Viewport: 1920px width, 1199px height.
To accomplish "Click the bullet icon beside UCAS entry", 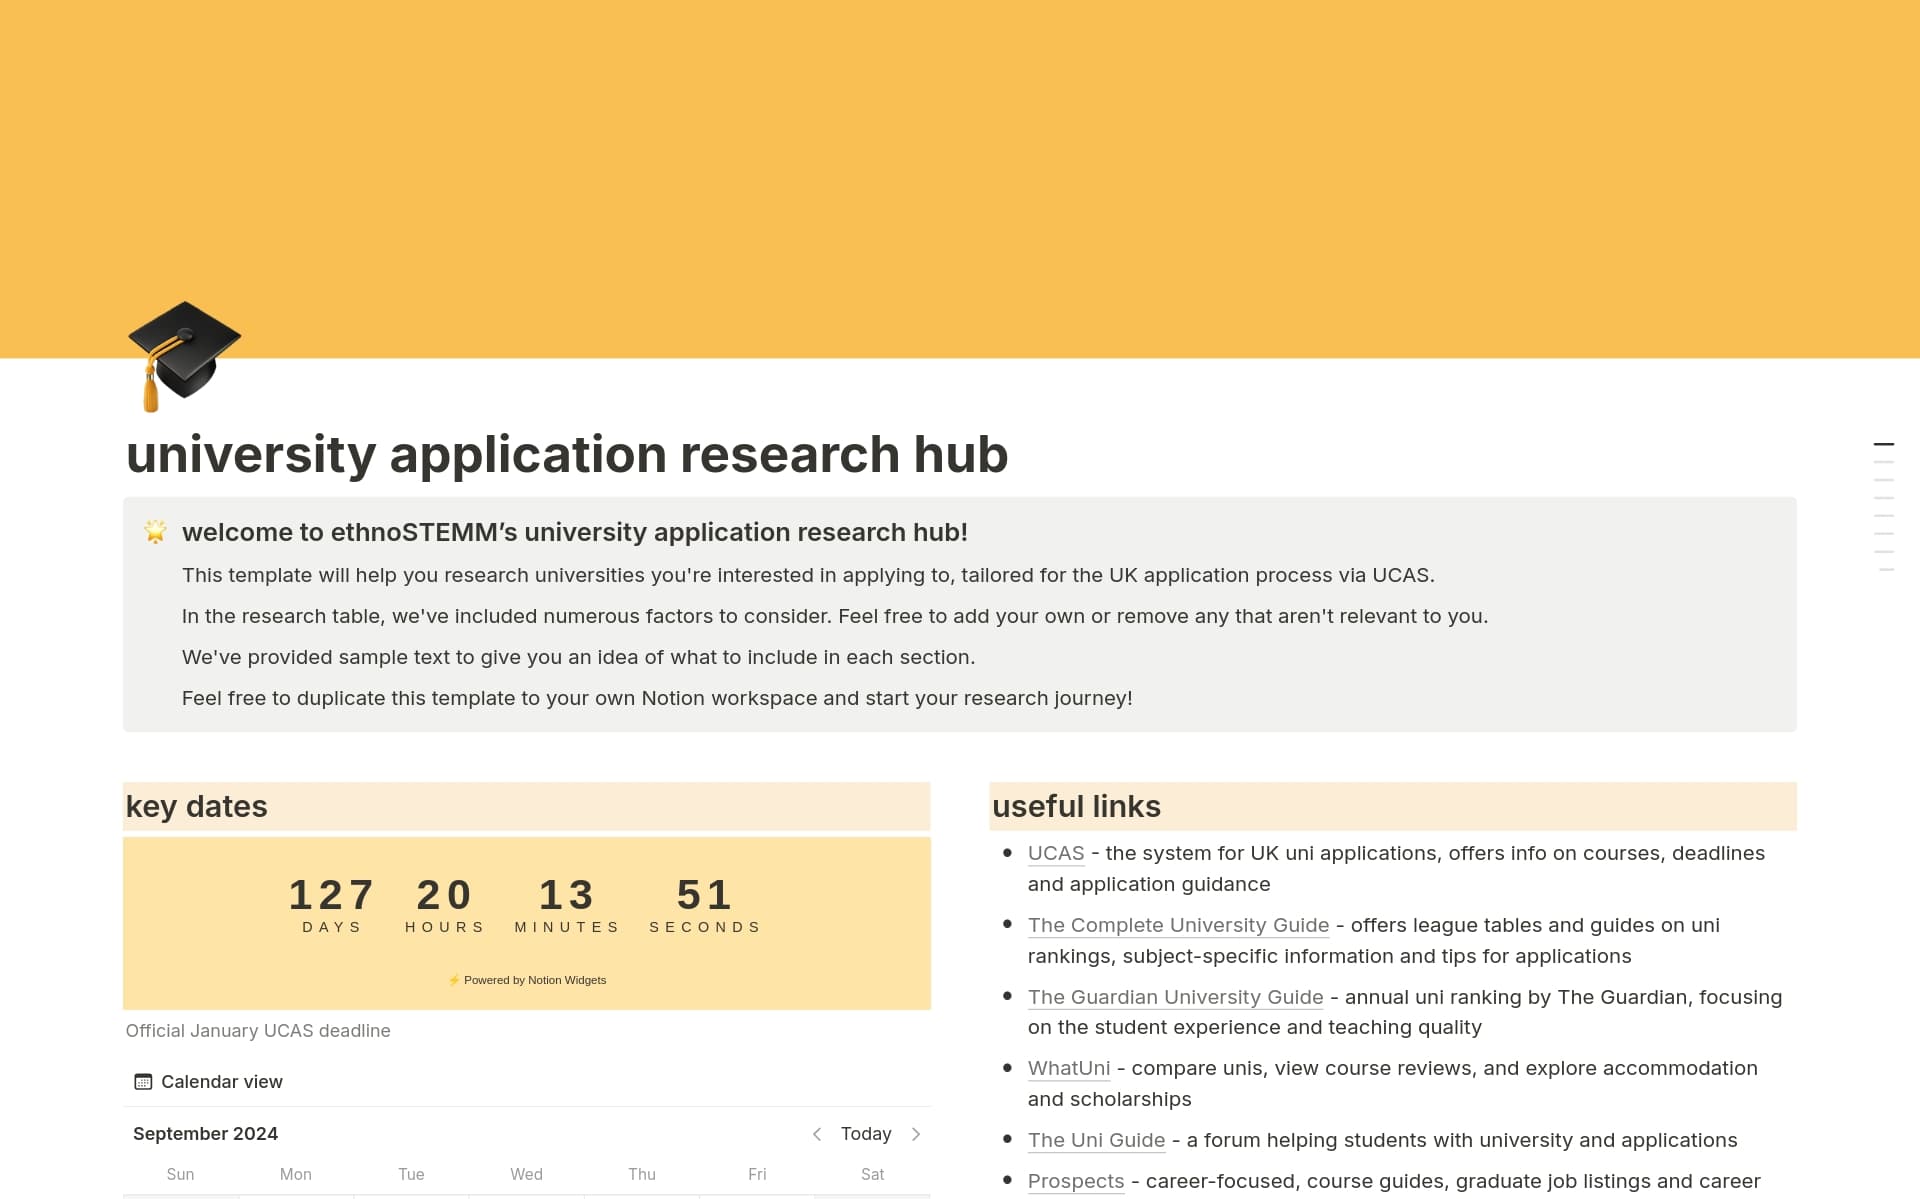I will coord(1007,852).
